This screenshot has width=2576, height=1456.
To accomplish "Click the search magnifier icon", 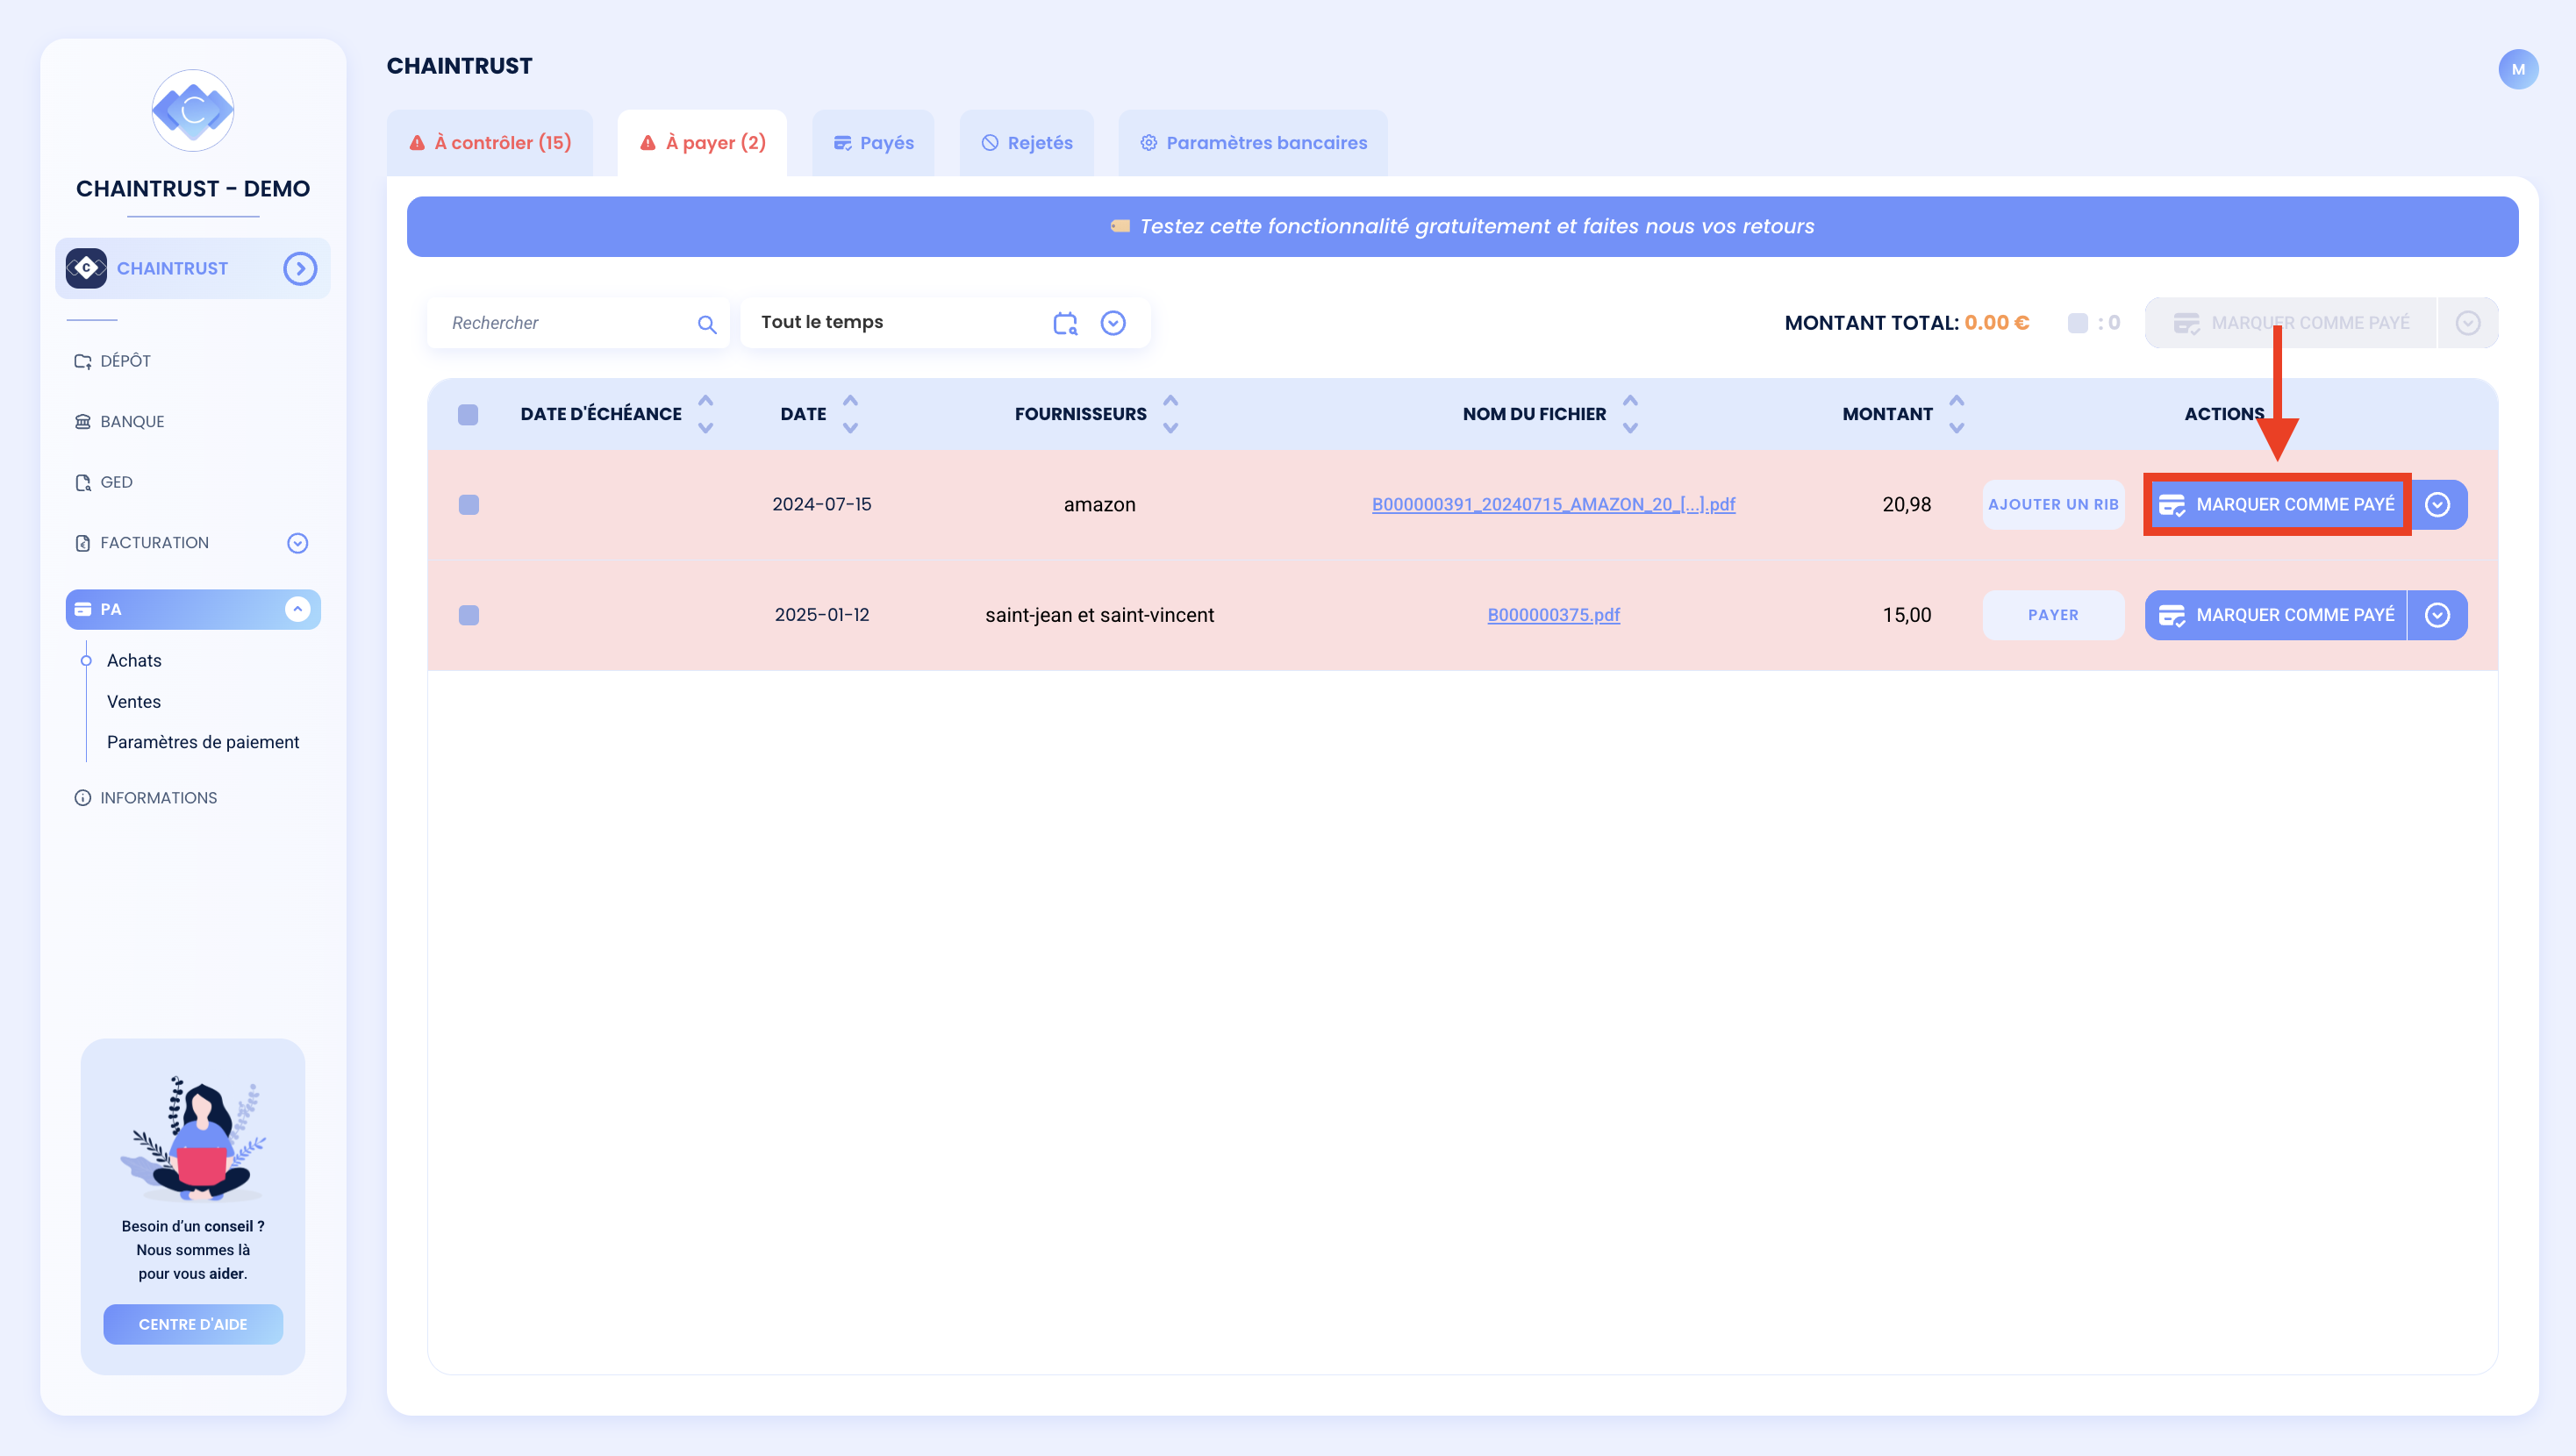I will pyautogui.click(x=707, y=324).
